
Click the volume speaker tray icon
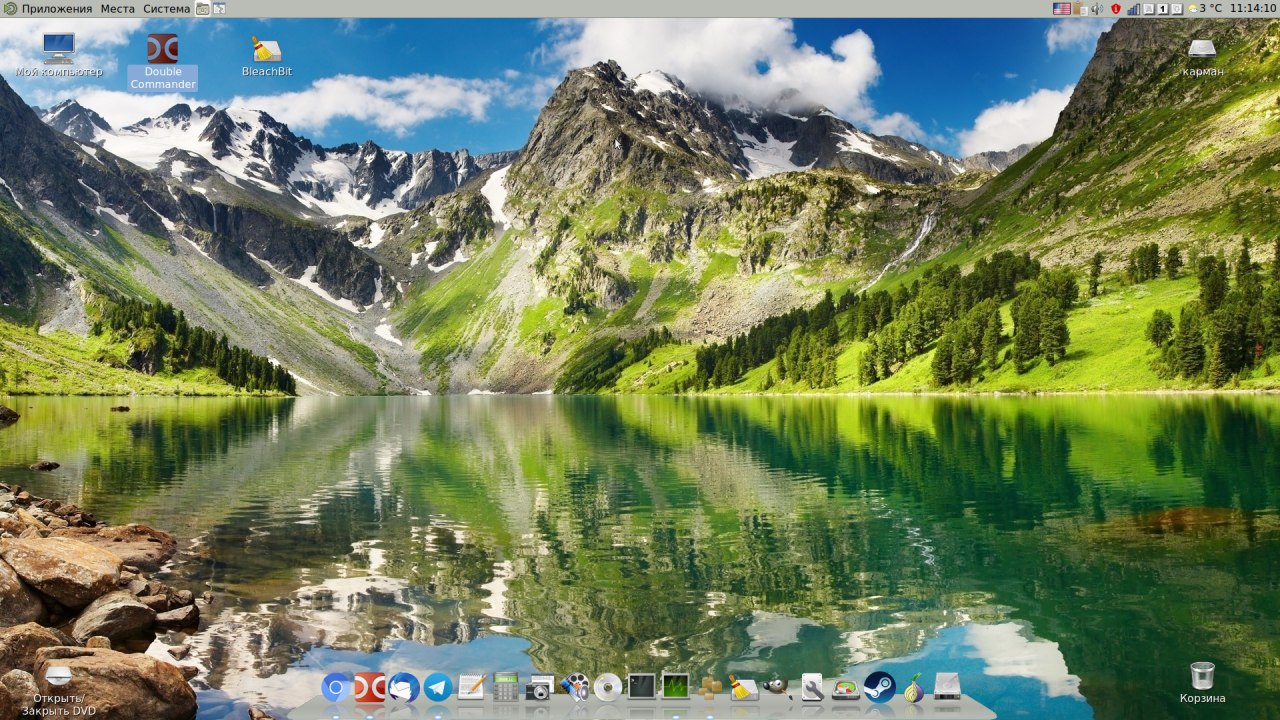click(x=1097, y=8)
